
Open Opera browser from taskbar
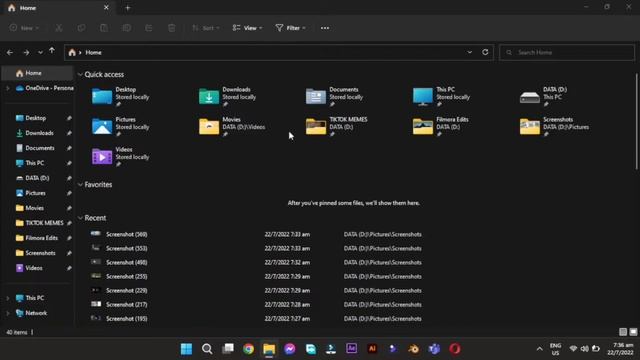coord(455,349)
